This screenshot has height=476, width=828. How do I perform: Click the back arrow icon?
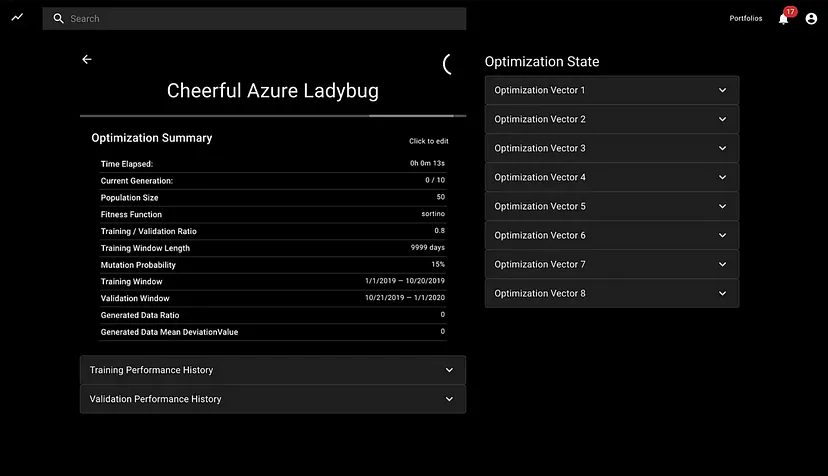pos(87,60)
